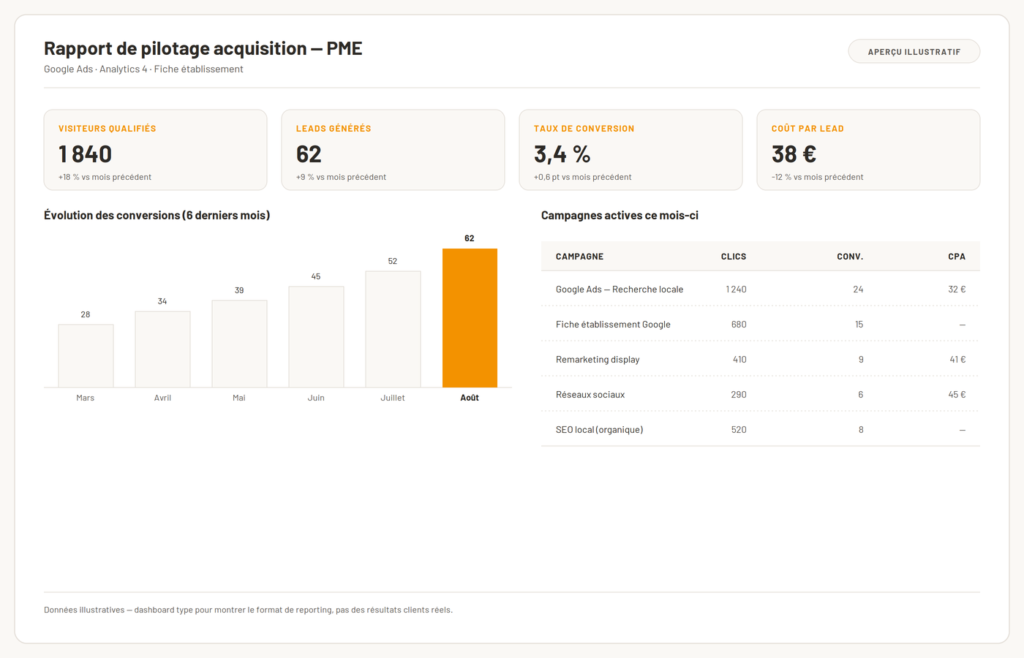Image resolution: width=1024 pixels, height=658 pixels.
Task: Select the SEO local (organique) row
Action: pos(760,430)
